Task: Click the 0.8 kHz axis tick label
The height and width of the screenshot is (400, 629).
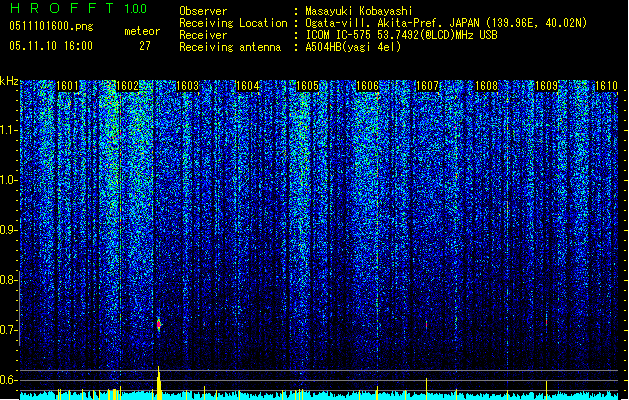Action: [x=8, y=280]
